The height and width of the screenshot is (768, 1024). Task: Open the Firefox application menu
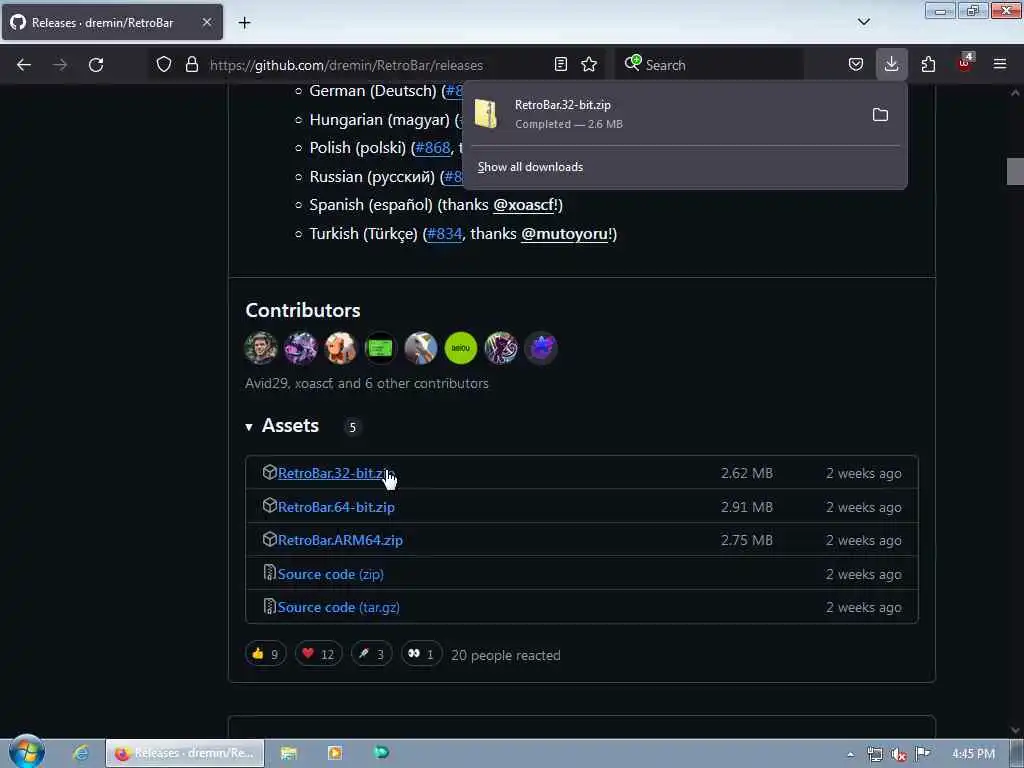click(1000, 65)
